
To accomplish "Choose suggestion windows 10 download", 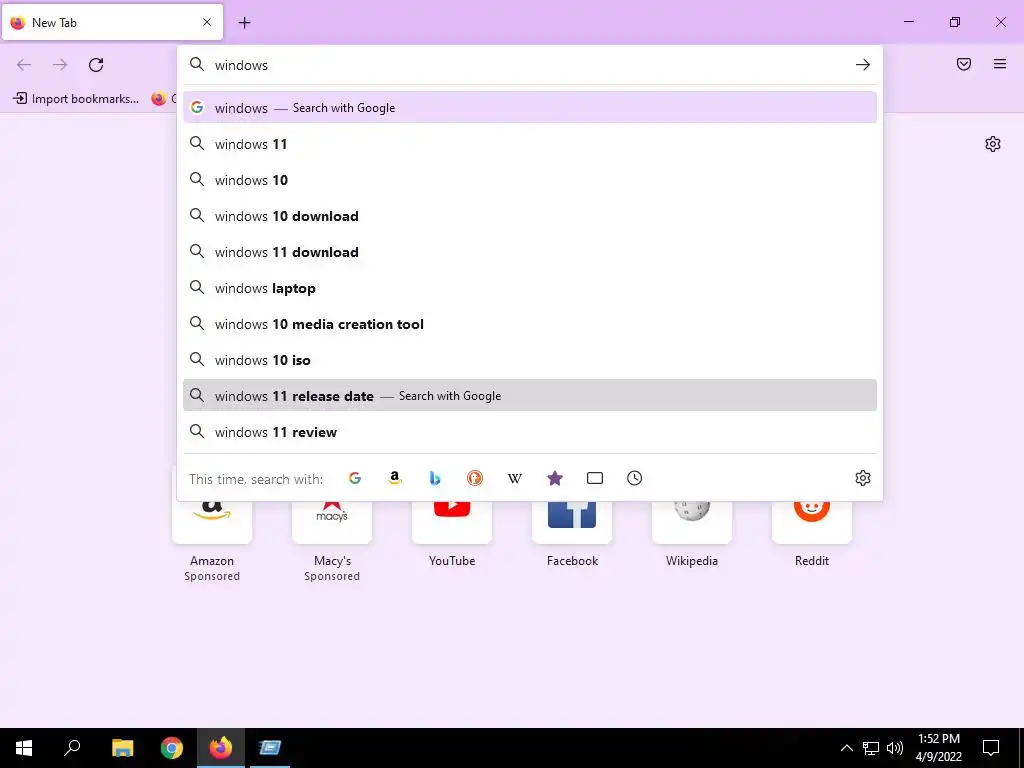I will (x=530, y=216).
